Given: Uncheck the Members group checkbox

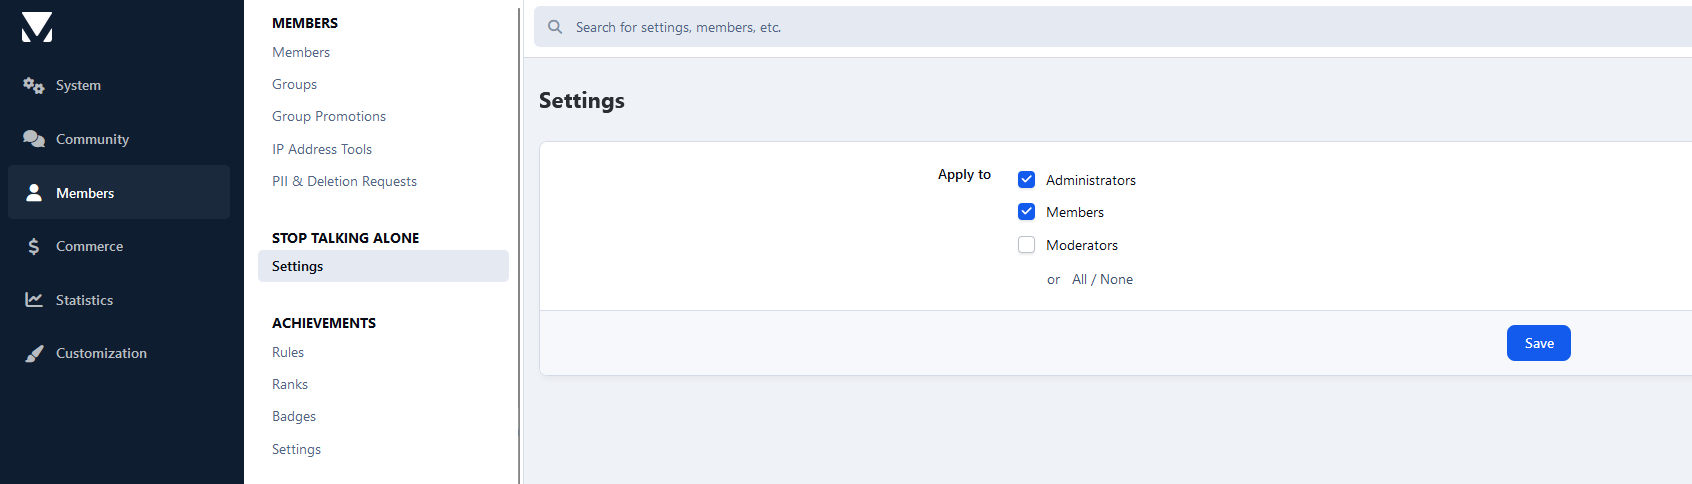Looking at the screenshot, I should [x=1026, y=212].
